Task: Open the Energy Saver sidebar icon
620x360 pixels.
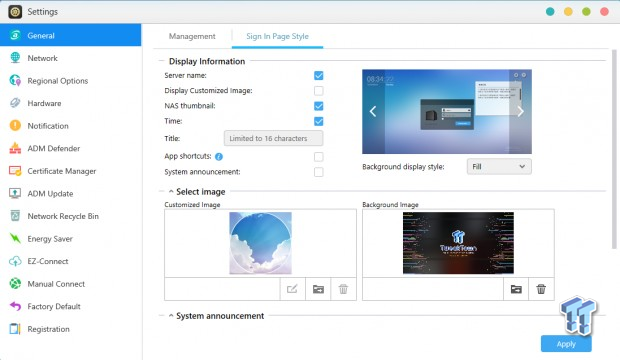Action: [x=15, y=239]
